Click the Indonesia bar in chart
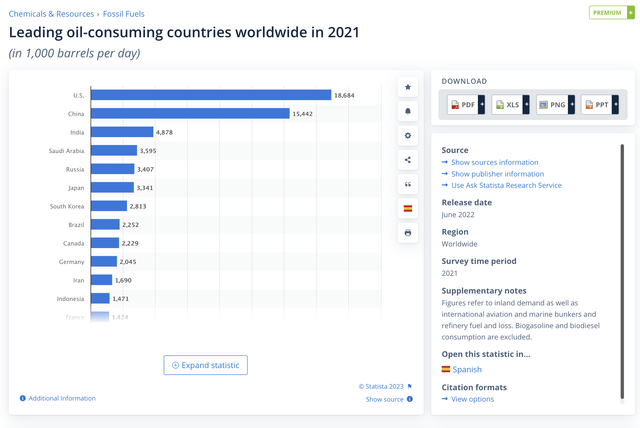This screenshot has height=428, width=640. pyautogui.click(x=100, y=299)
